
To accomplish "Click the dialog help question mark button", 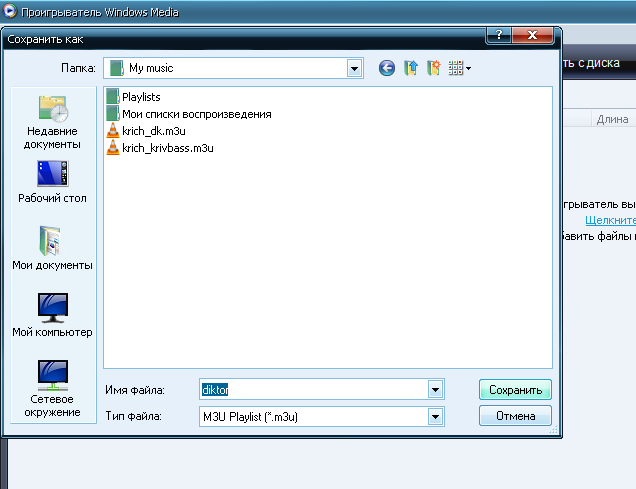I will pos(498,35).
